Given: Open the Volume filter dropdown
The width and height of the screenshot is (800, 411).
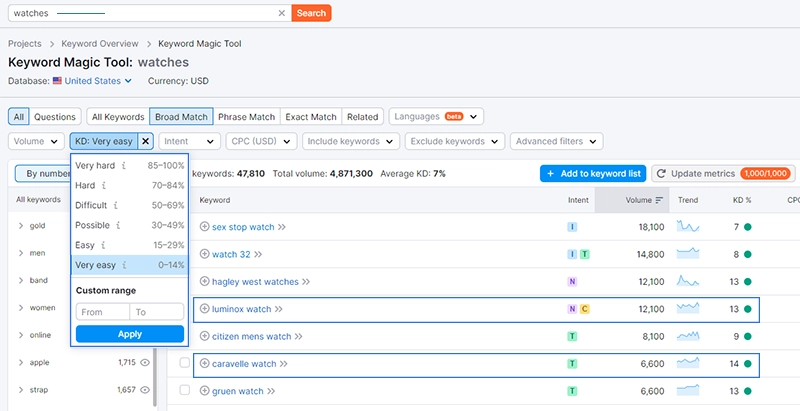Looking at the screenshot, I should pos(36,142).
